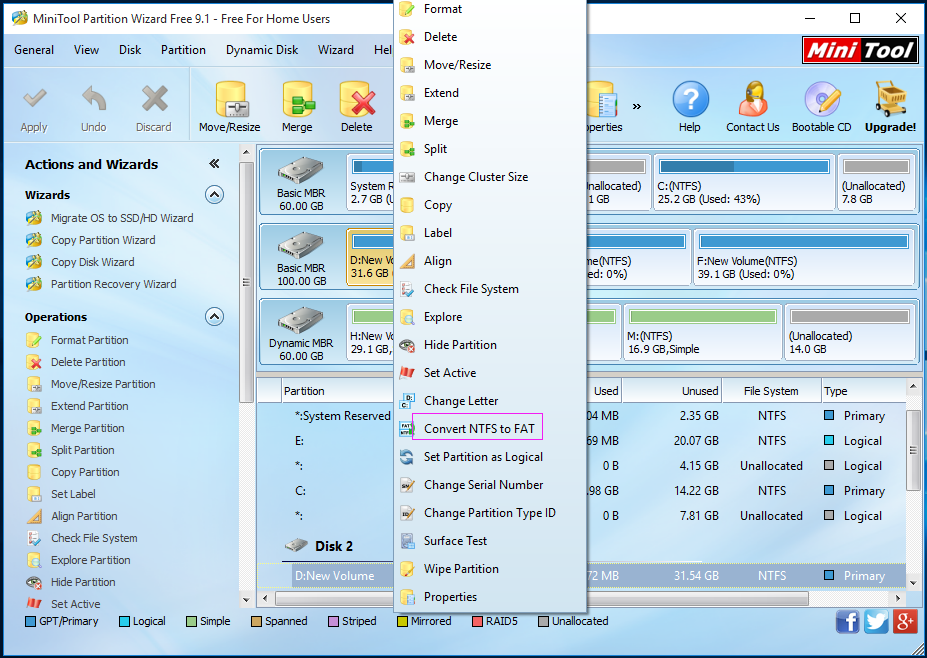Open the Wizard menu
Viewport: 927px width, 658px height.
click(335, 50)
